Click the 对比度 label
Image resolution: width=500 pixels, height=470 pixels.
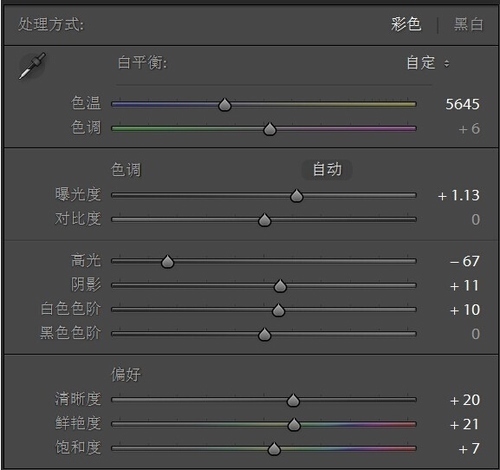[78, 219]
